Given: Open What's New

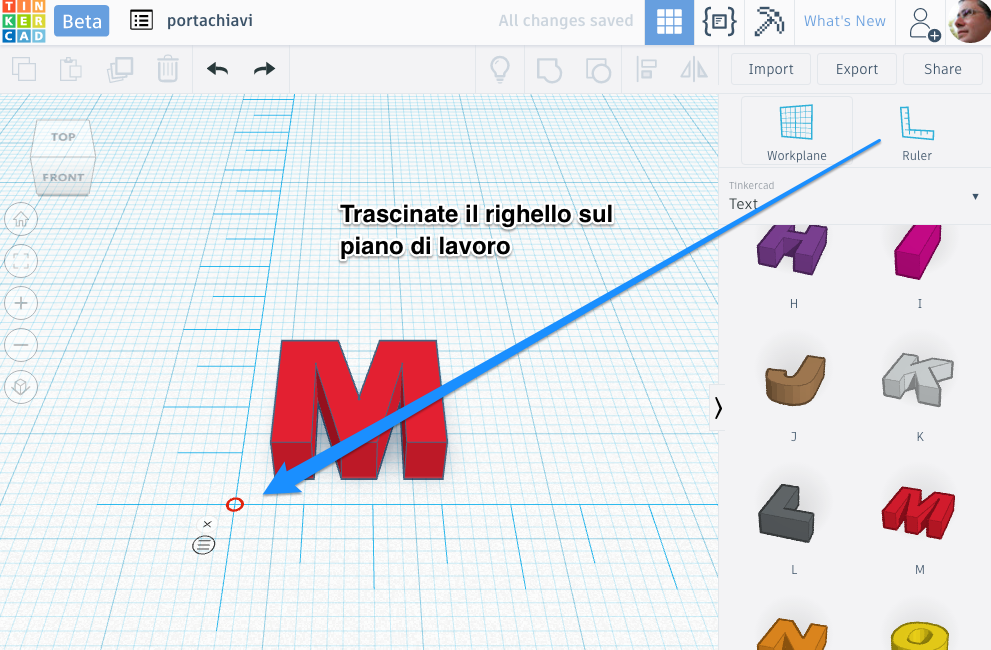Looking at the screenshot, I should click(x=844, y=21).
